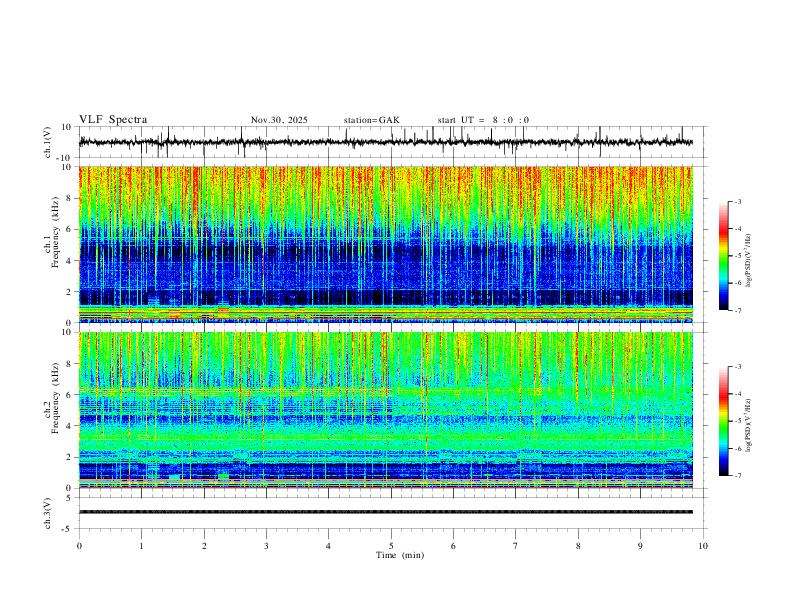Click the ch.2 spectrogram color scale bar
This screenshot has width=792, height=612.
pos(724,421)
